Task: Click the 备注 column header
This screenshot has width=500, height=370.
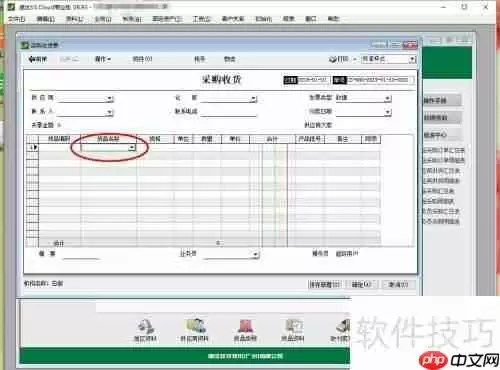Action: click(343, 139)
